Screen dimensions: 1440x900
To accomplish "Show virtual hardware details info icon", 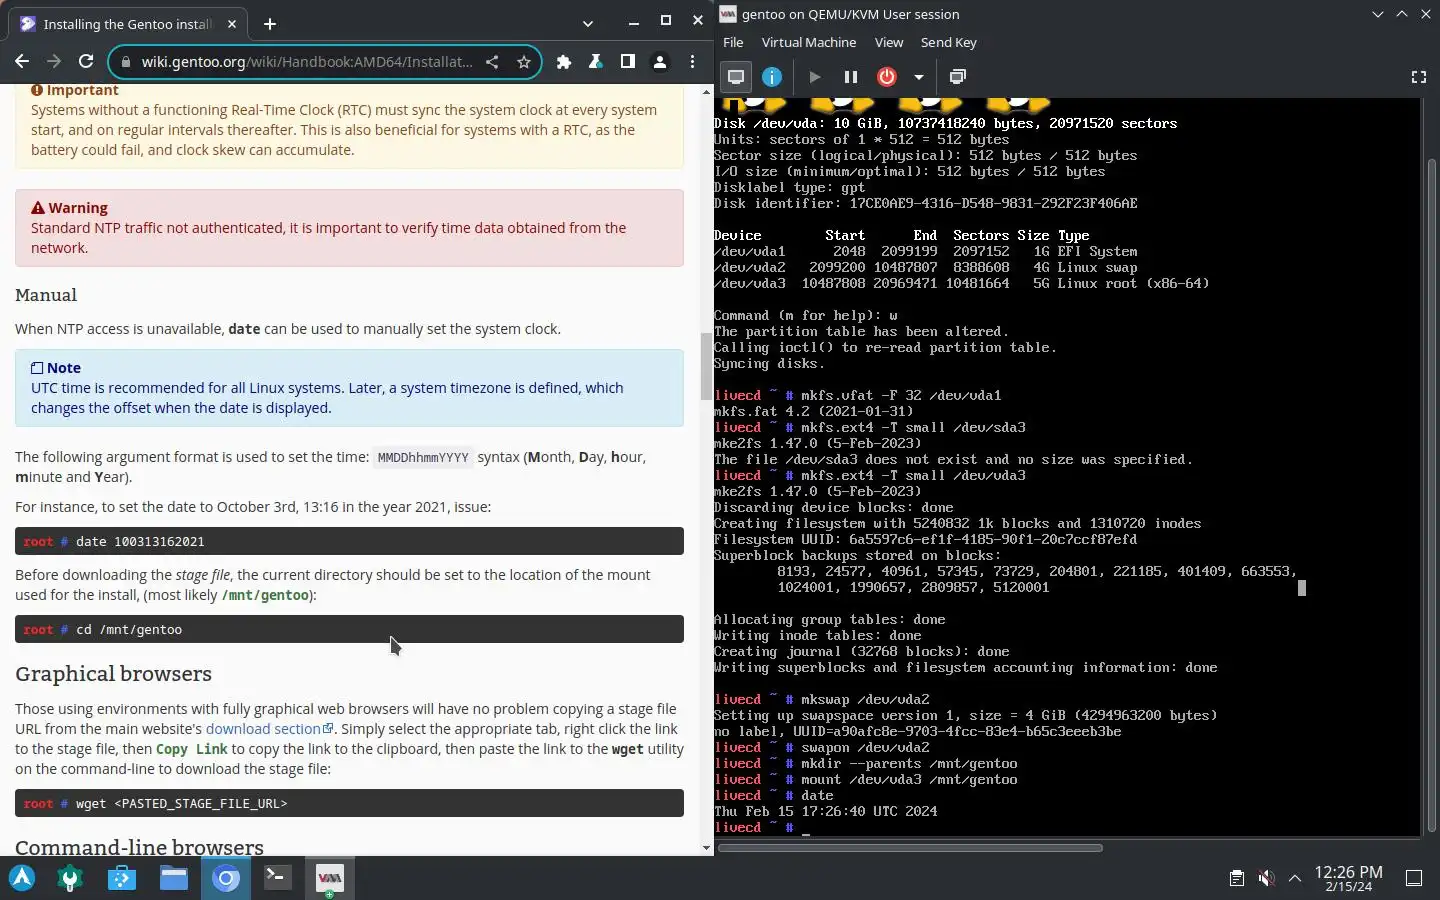I will (772, 77).
